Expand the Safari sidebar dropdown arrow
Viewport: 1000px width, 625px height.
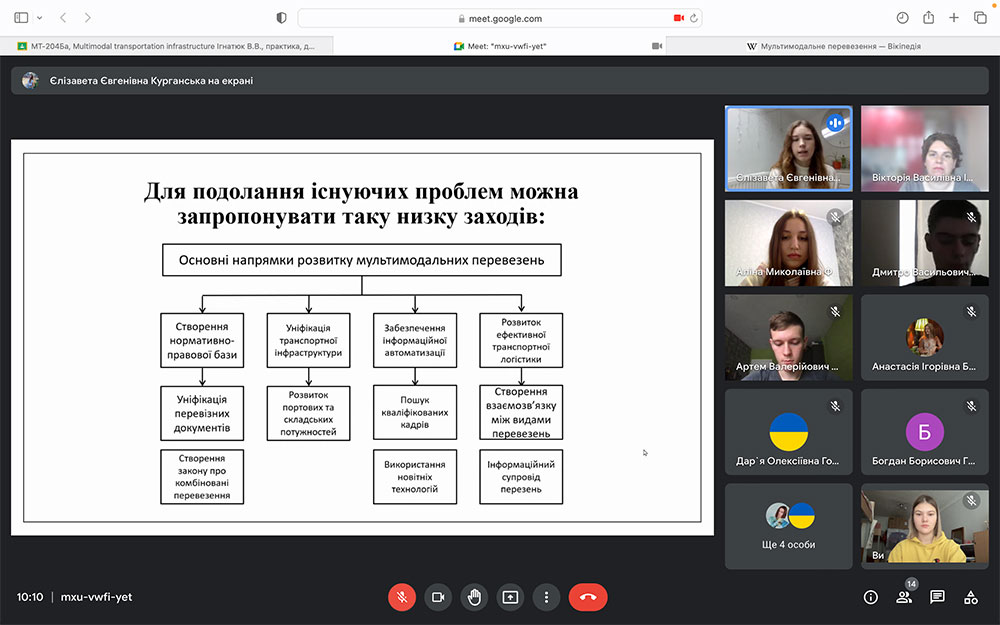click(39, 18)
